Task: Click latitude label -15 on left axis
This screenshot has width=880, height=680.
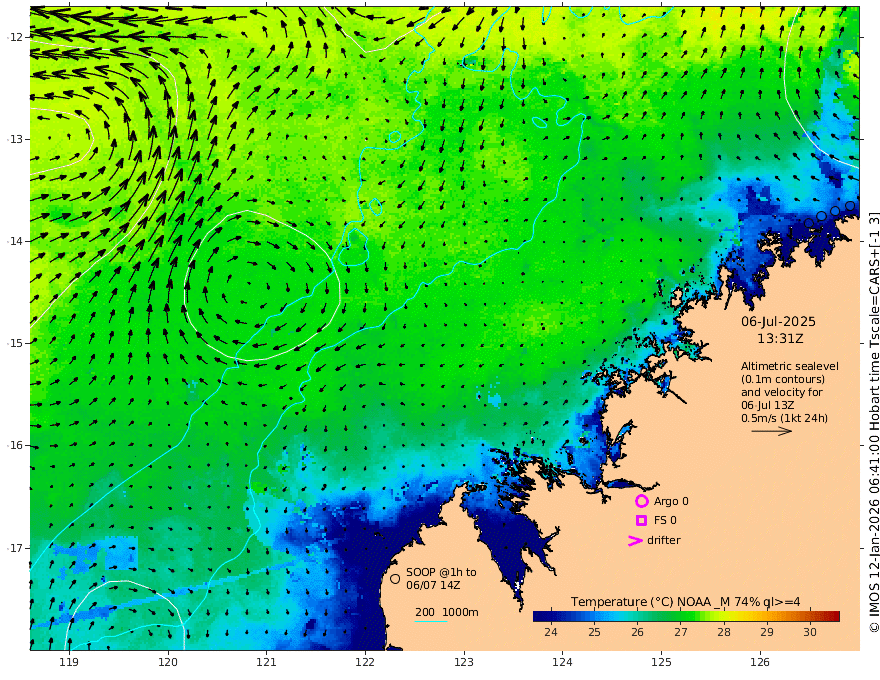Action: click(16, 343)
